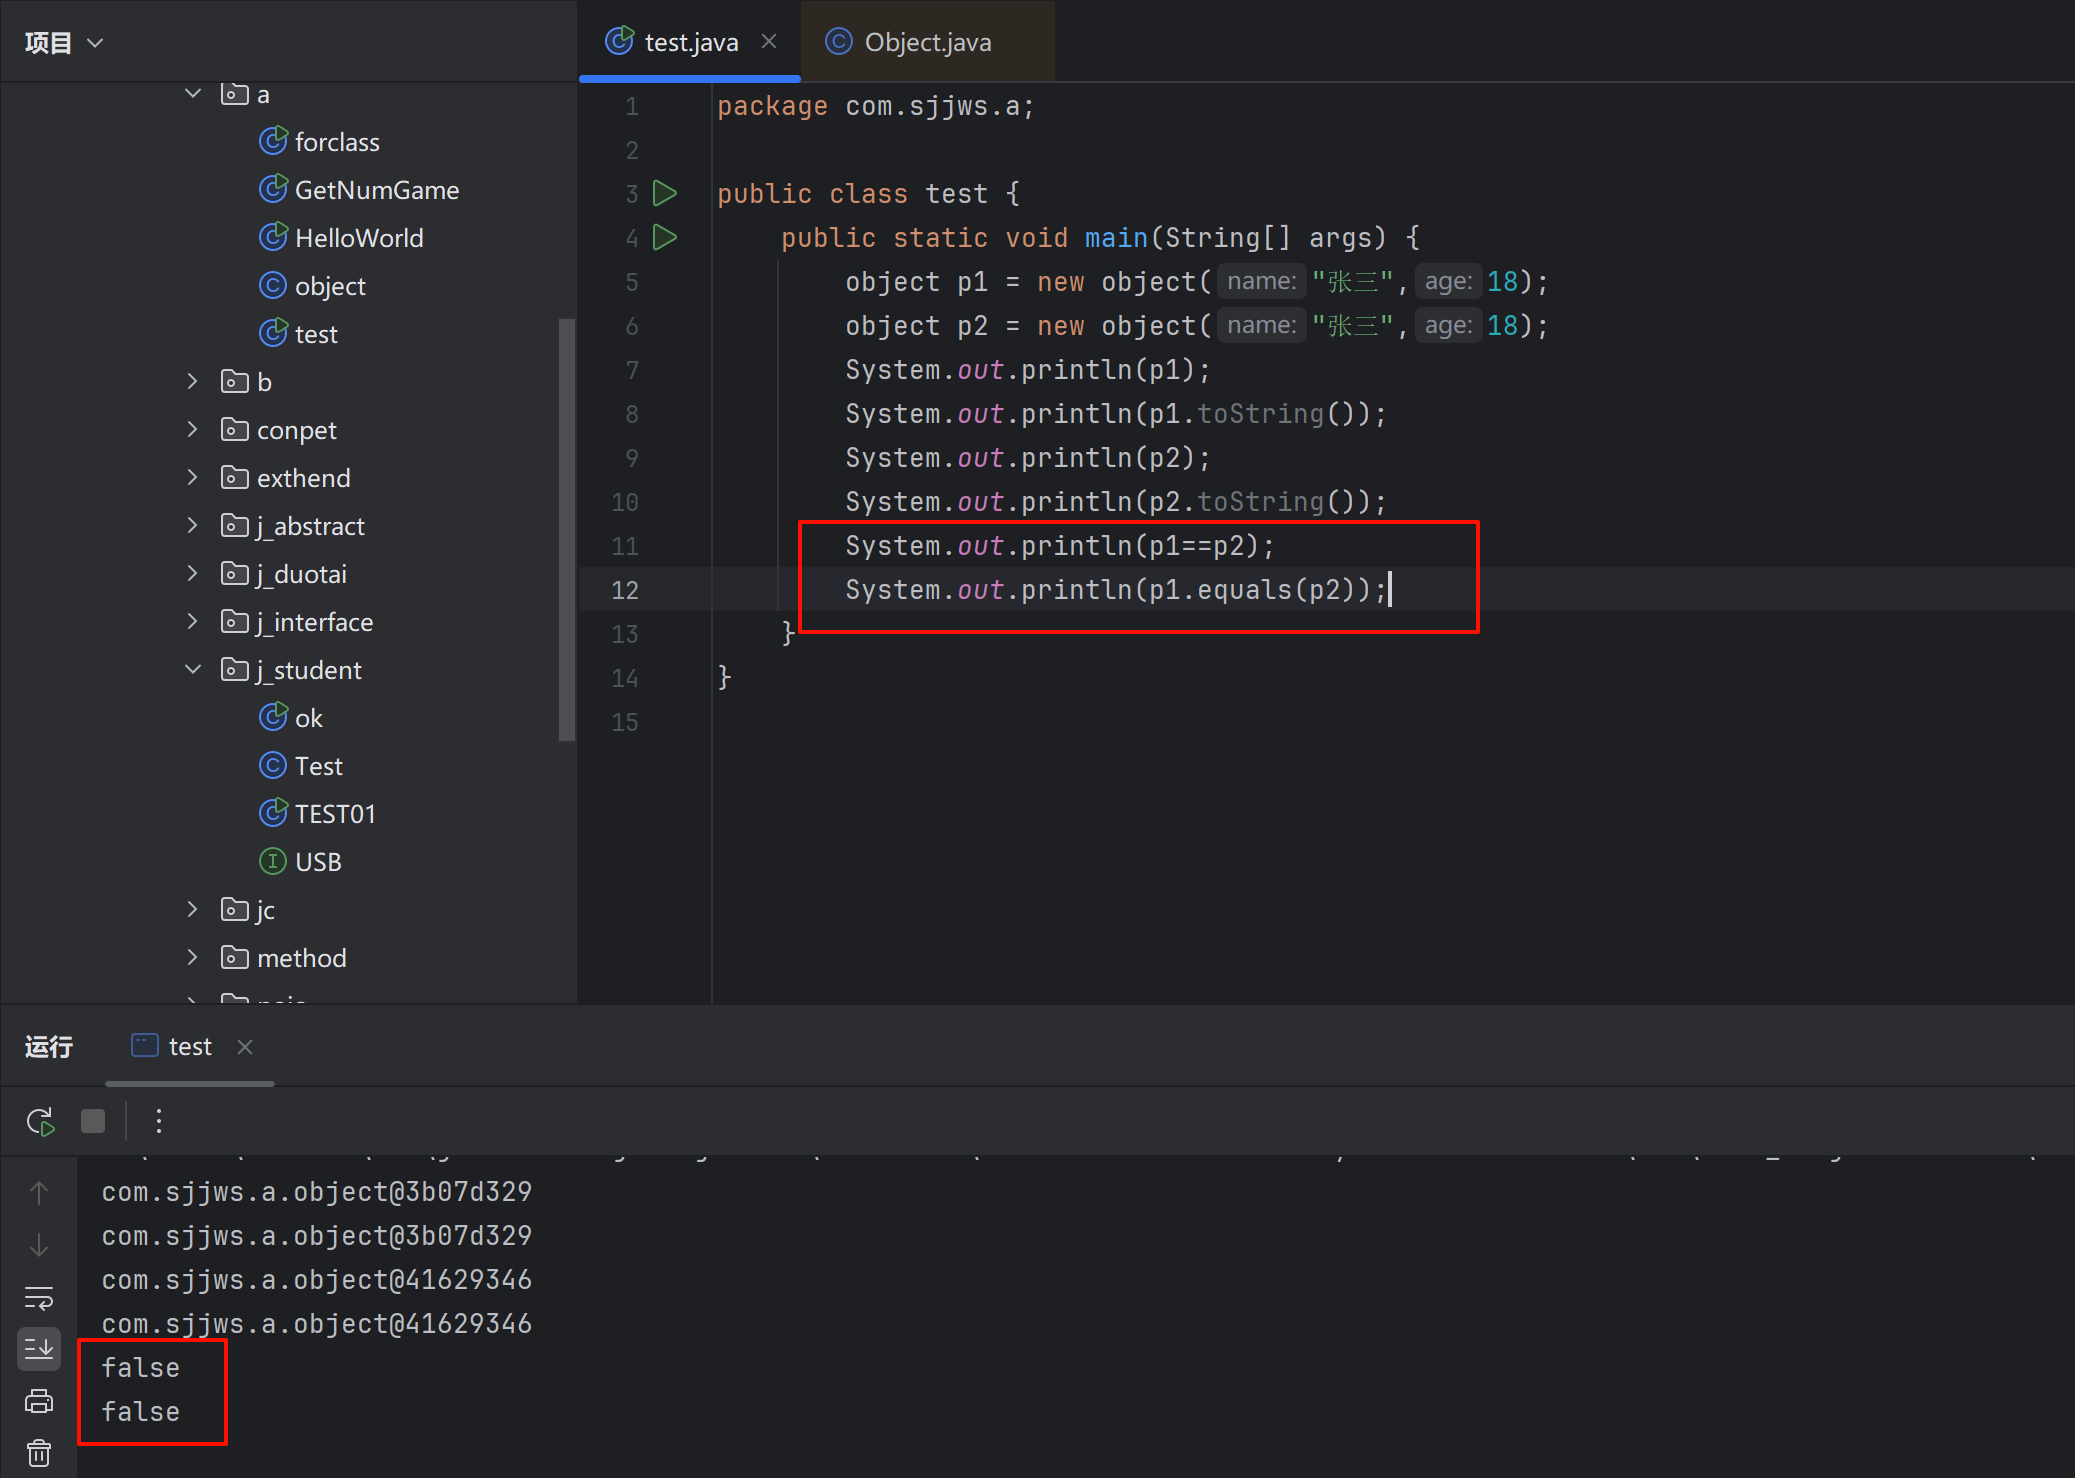Collapse the j_student folder
The height and width of the screenshot is (1478, 2075).
[x=193, y=670]
